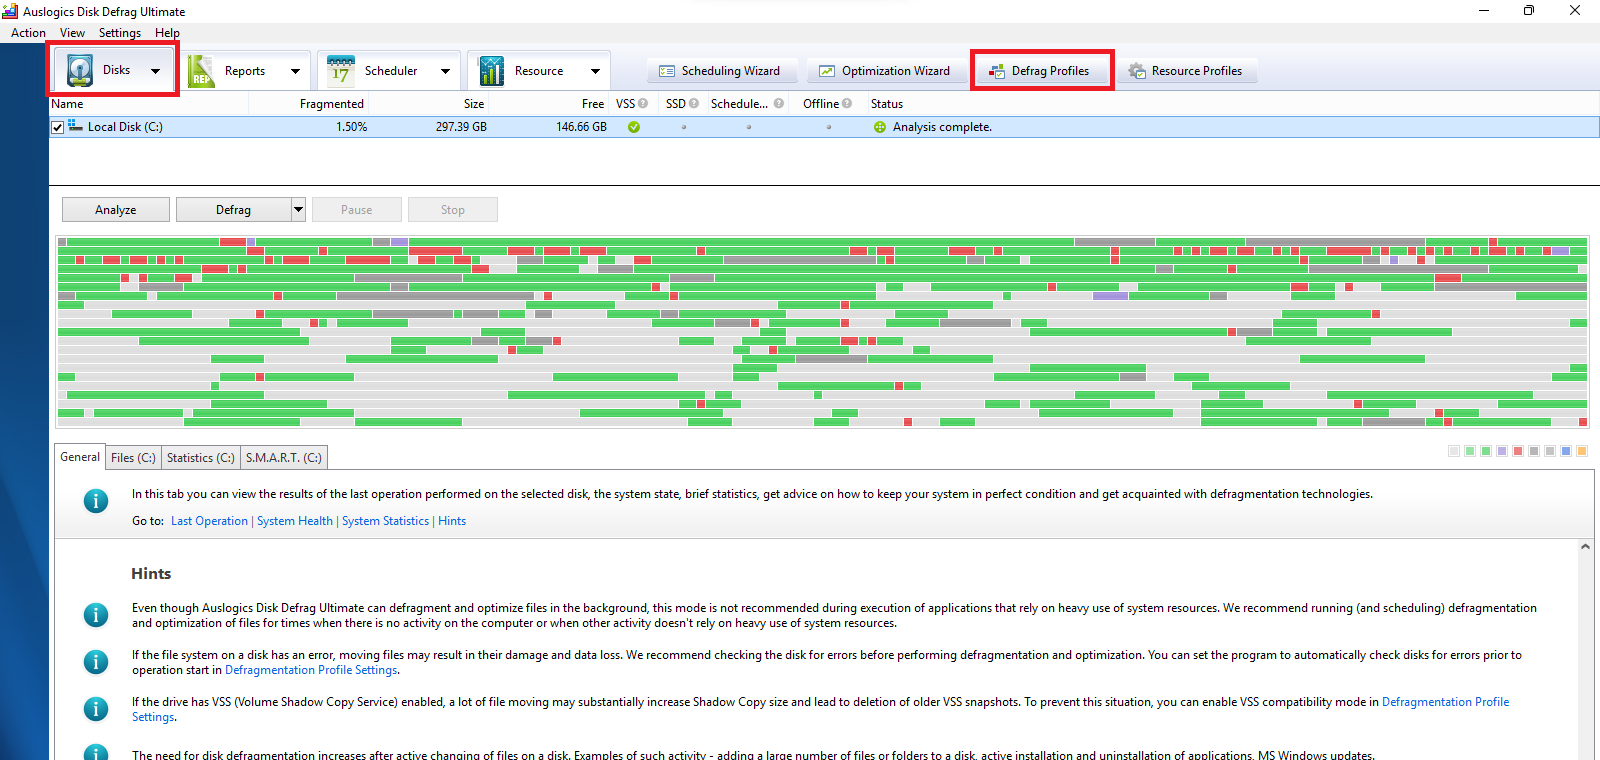Expand the Scheduler dropdown arrow
1600x760 pixels.
[x=445, y=71]
